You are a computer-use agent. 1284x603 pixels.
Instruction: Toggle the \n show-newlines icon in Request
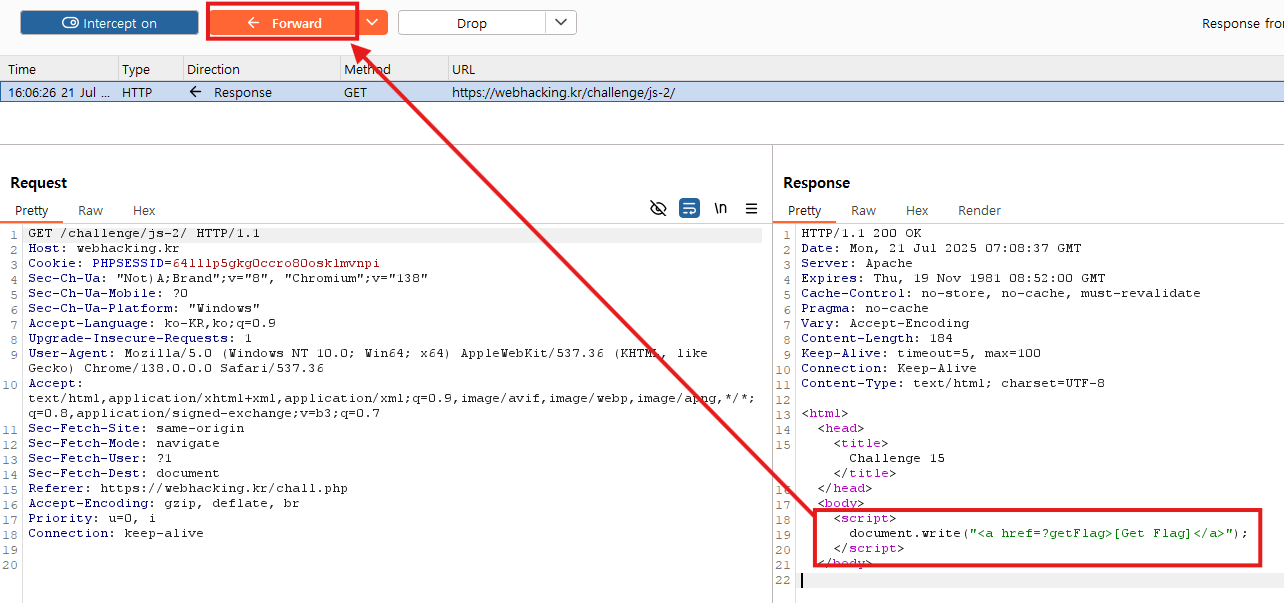click(x=720, y=208)
